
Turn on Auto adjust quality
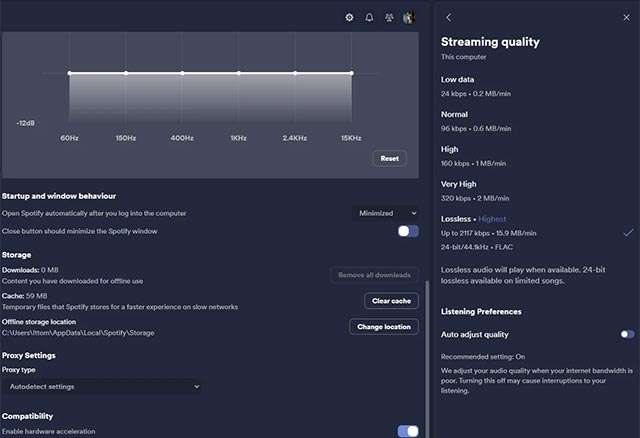tap(627, 334)
